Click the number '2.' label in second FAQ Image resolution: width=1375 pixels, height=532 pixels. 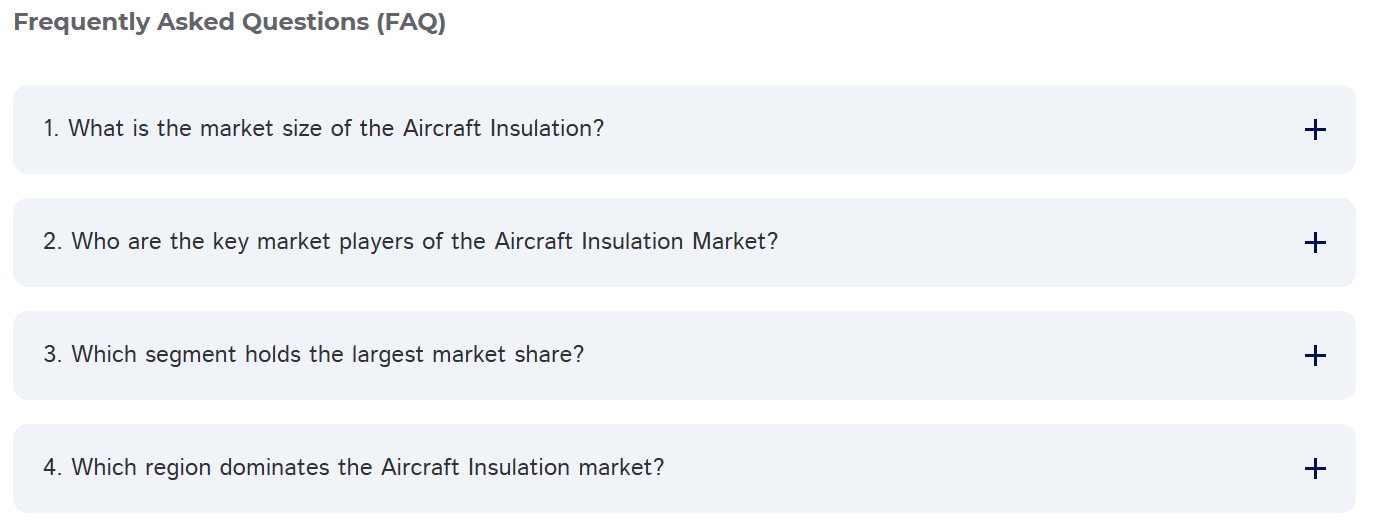[x=52, y=242]
